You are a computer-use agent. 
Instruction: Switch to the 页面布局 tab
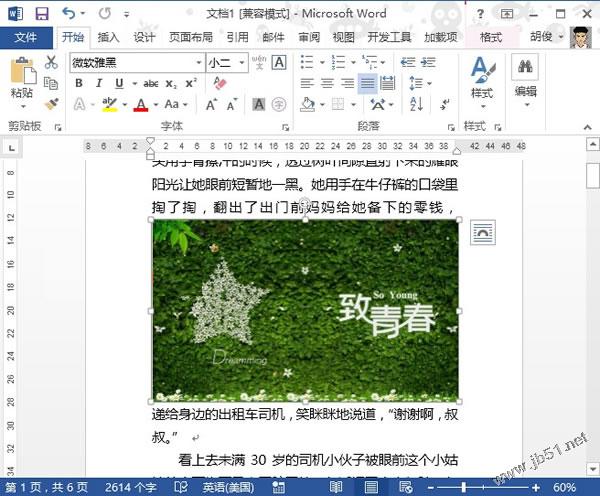click(191, 37)
